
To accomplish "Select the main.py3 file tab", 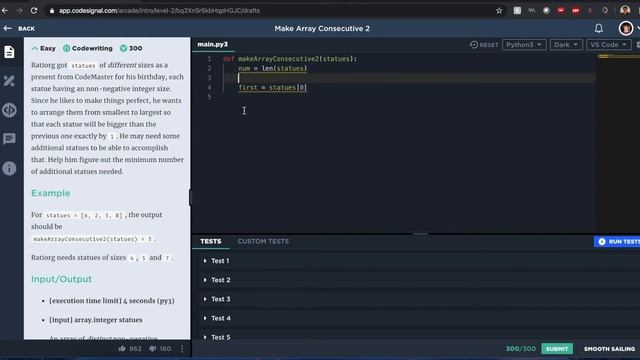I will (213, 44).
